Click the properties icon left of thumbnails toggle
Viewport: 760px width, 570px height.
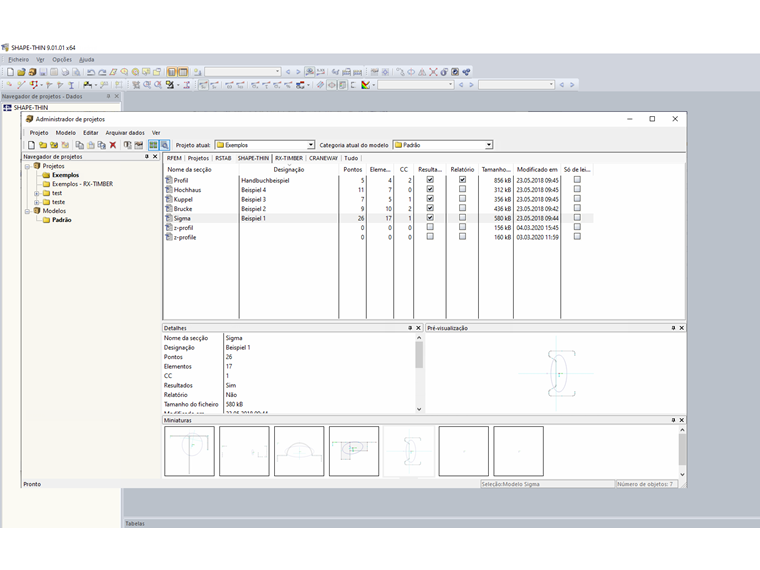139,145
